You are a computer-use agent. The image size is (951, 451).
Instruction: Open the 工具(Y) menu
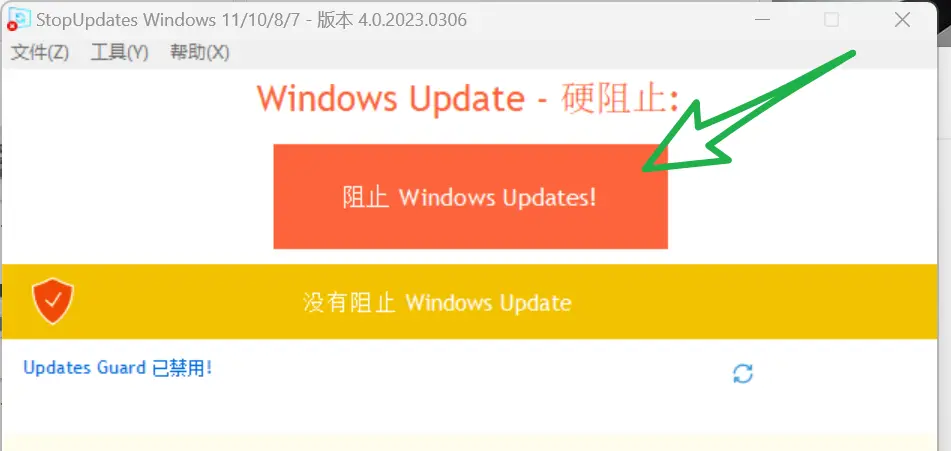point(119,53)
